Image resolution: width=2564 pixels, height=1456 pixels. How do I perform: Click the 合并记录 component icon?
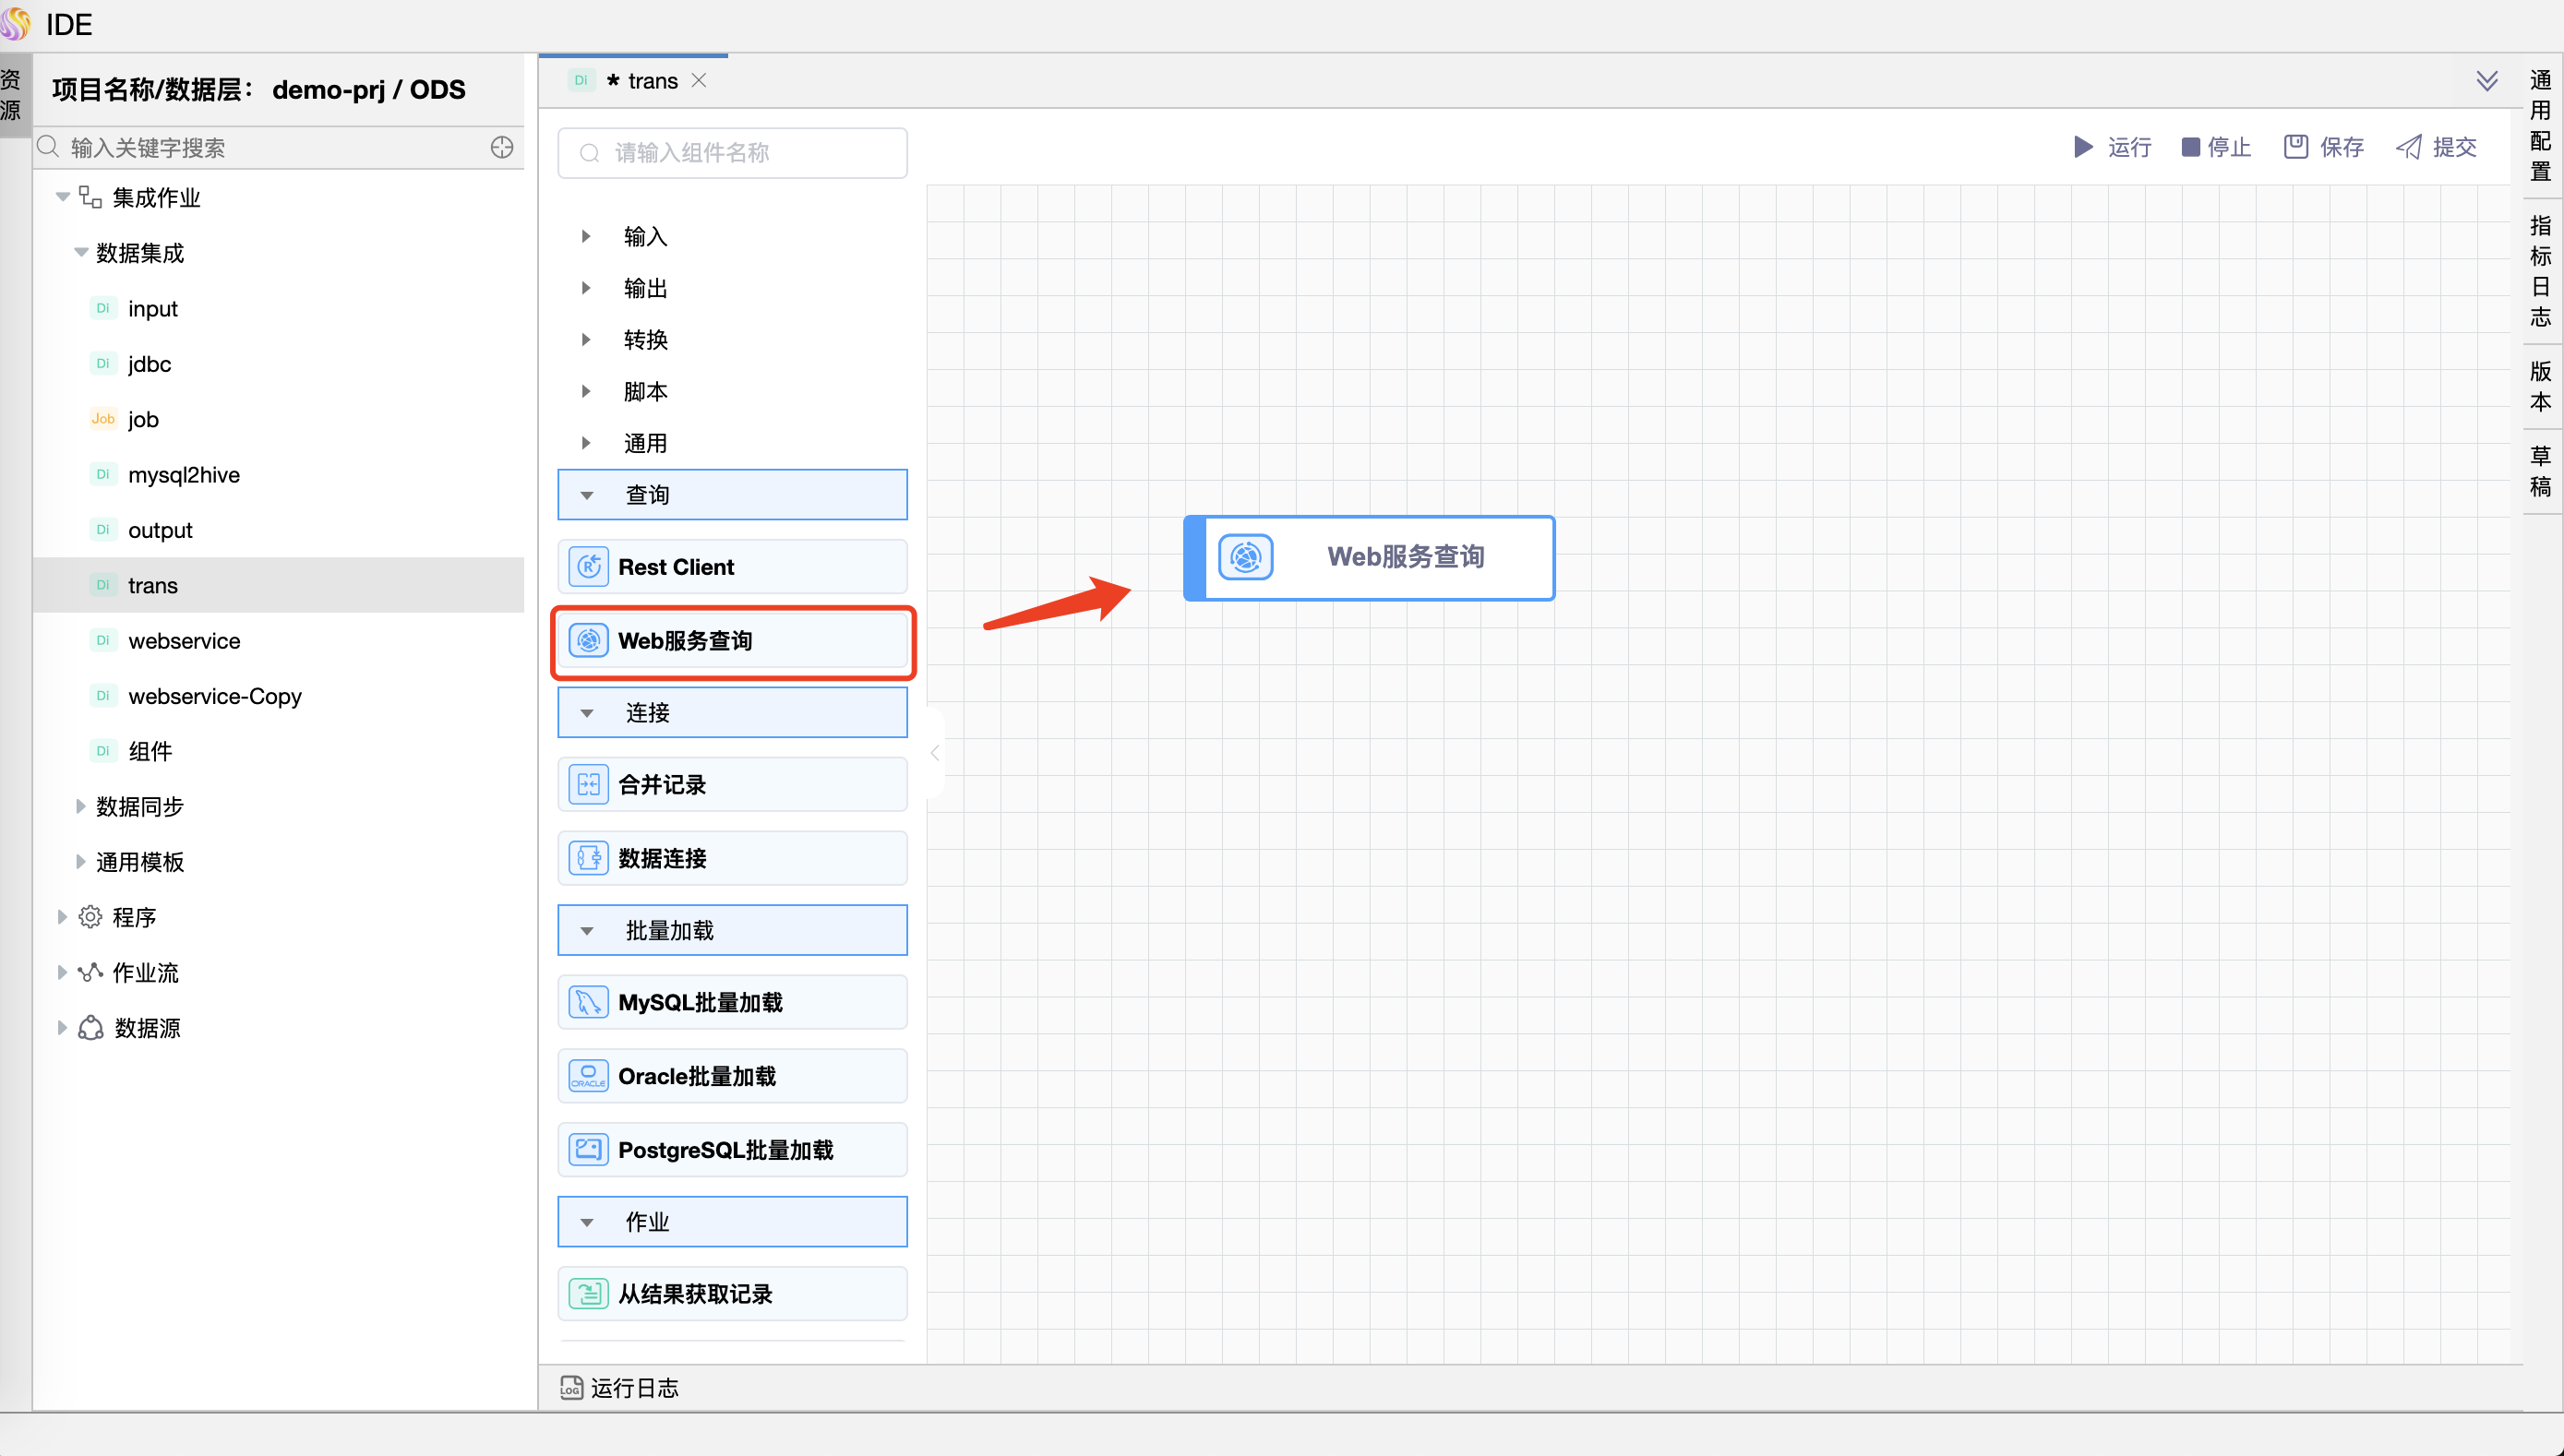pos(588,785)
